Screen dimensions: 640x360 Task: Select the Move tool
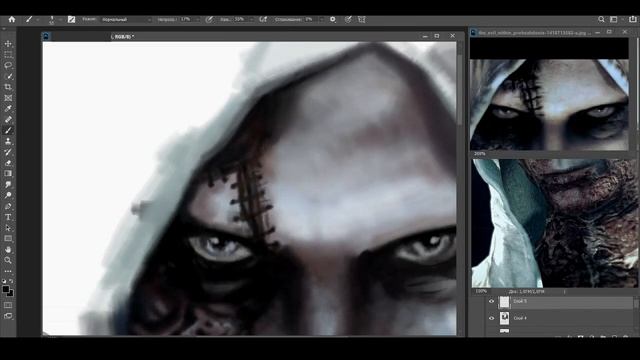click(8, 44)
